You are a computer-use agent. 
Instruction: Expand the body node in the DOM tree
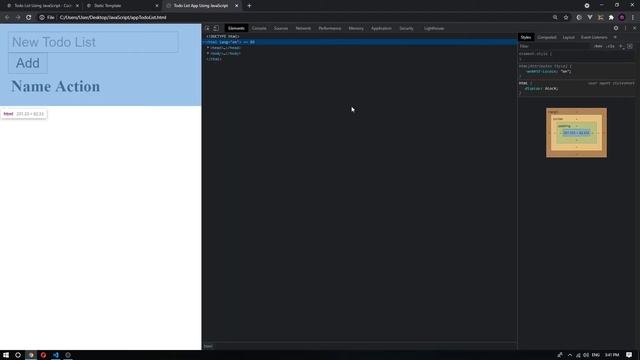click(x=208, y=53)
